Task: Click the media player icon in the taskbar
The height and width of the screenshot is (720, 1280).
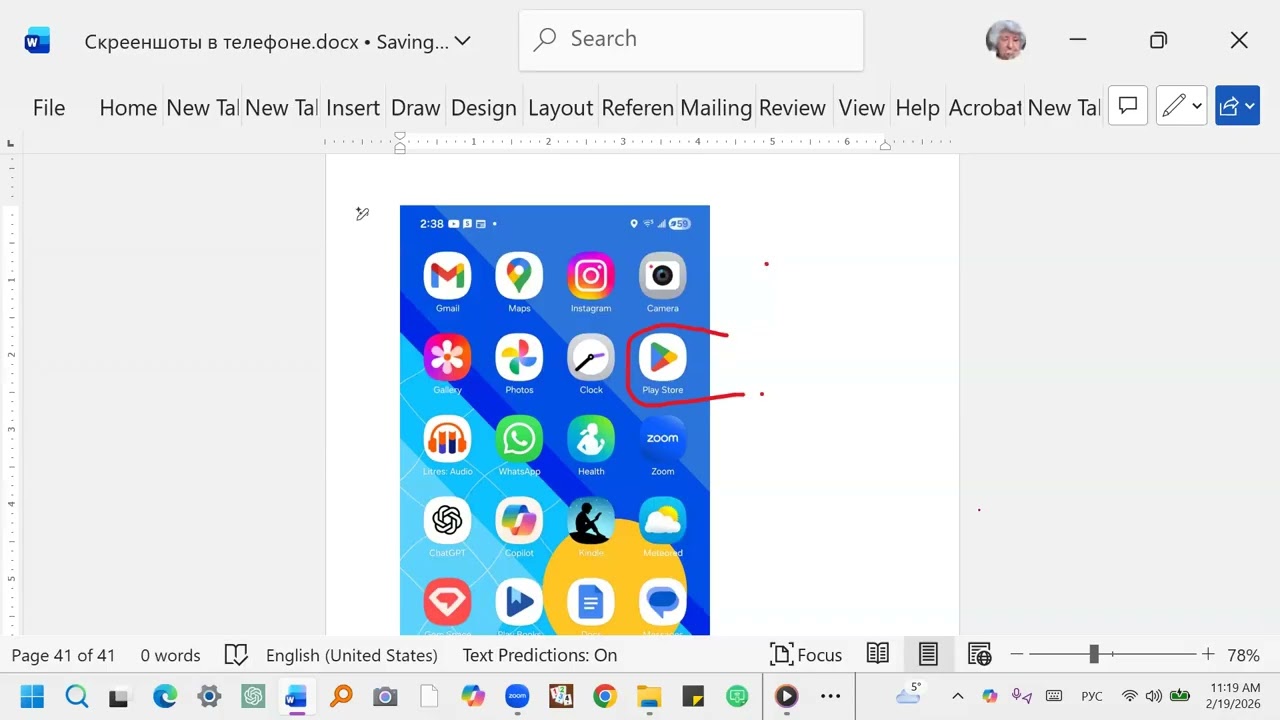Action: [787, 696]
